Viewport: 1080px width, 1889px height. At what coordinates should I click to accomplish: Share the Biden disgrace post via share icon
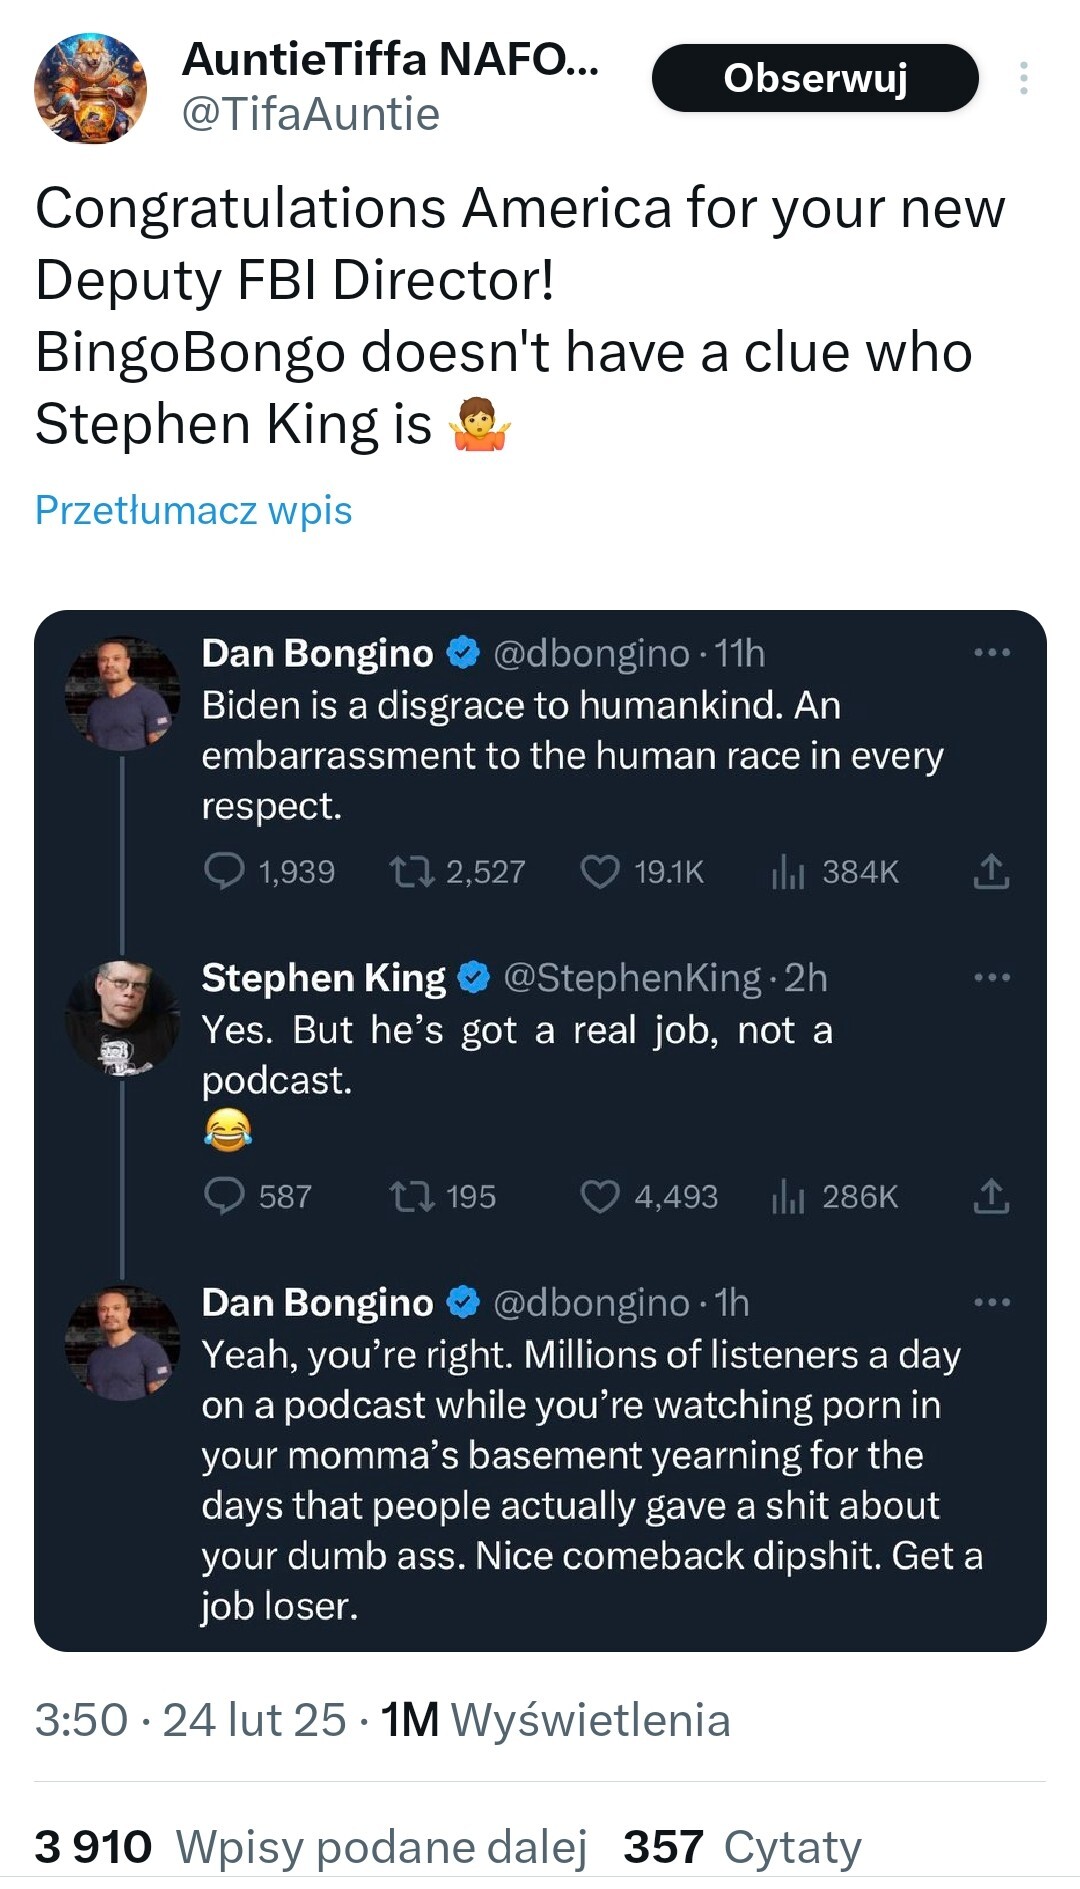(991, 871)
